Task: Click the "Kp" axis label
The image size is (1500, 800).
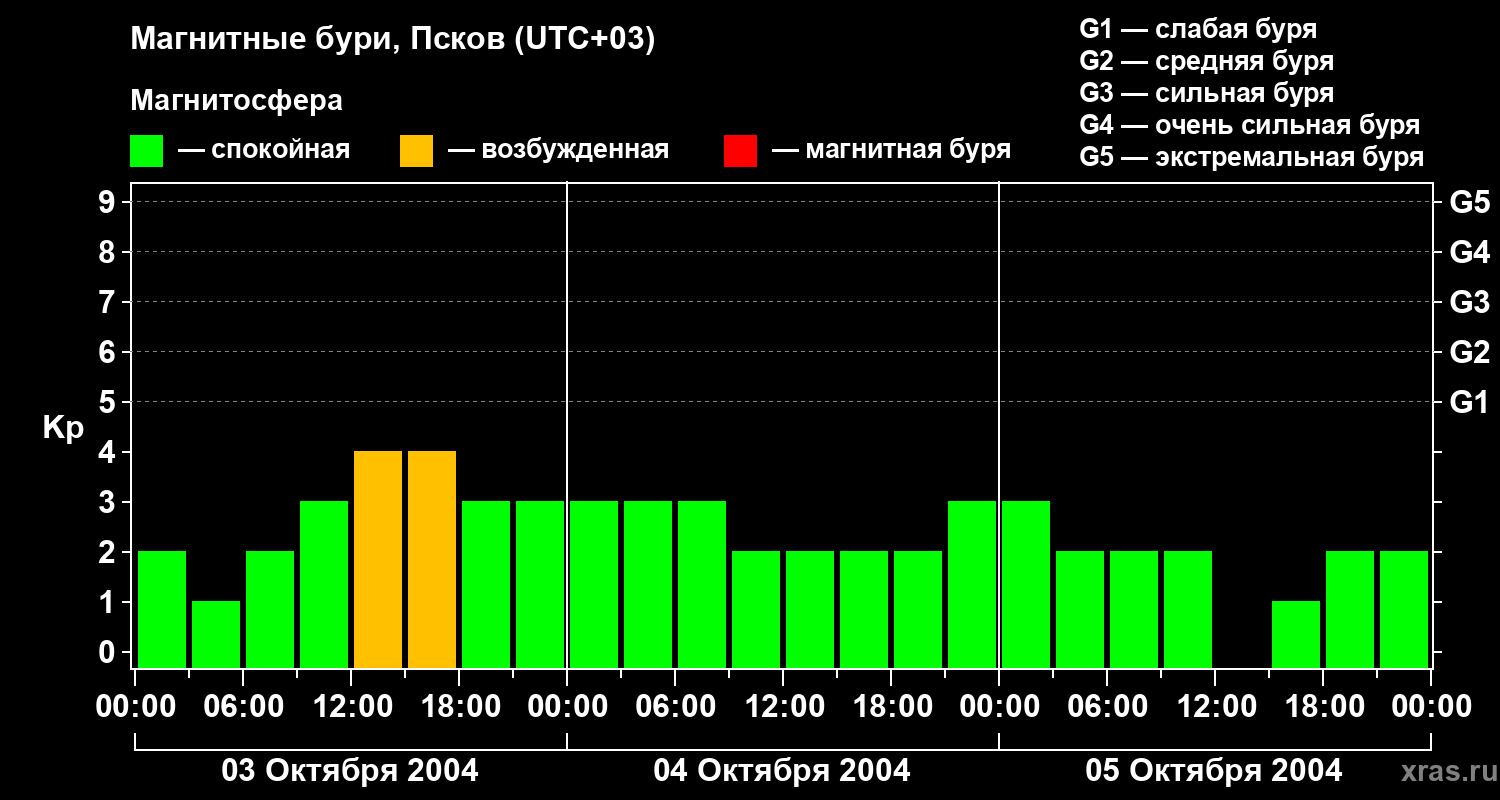Action: pyautogui.click(x=62, y=428)
